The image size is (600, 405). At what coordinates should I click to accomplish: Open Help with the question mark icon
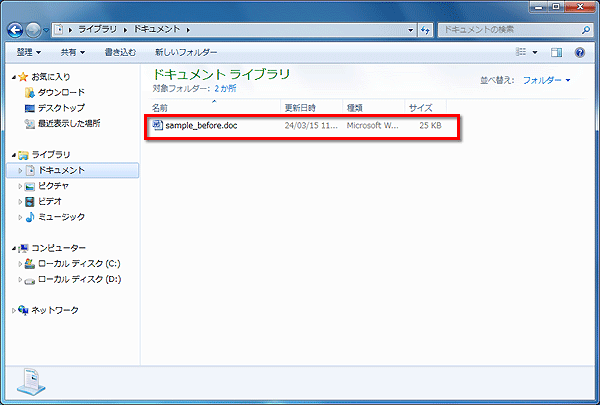[580, 52]
